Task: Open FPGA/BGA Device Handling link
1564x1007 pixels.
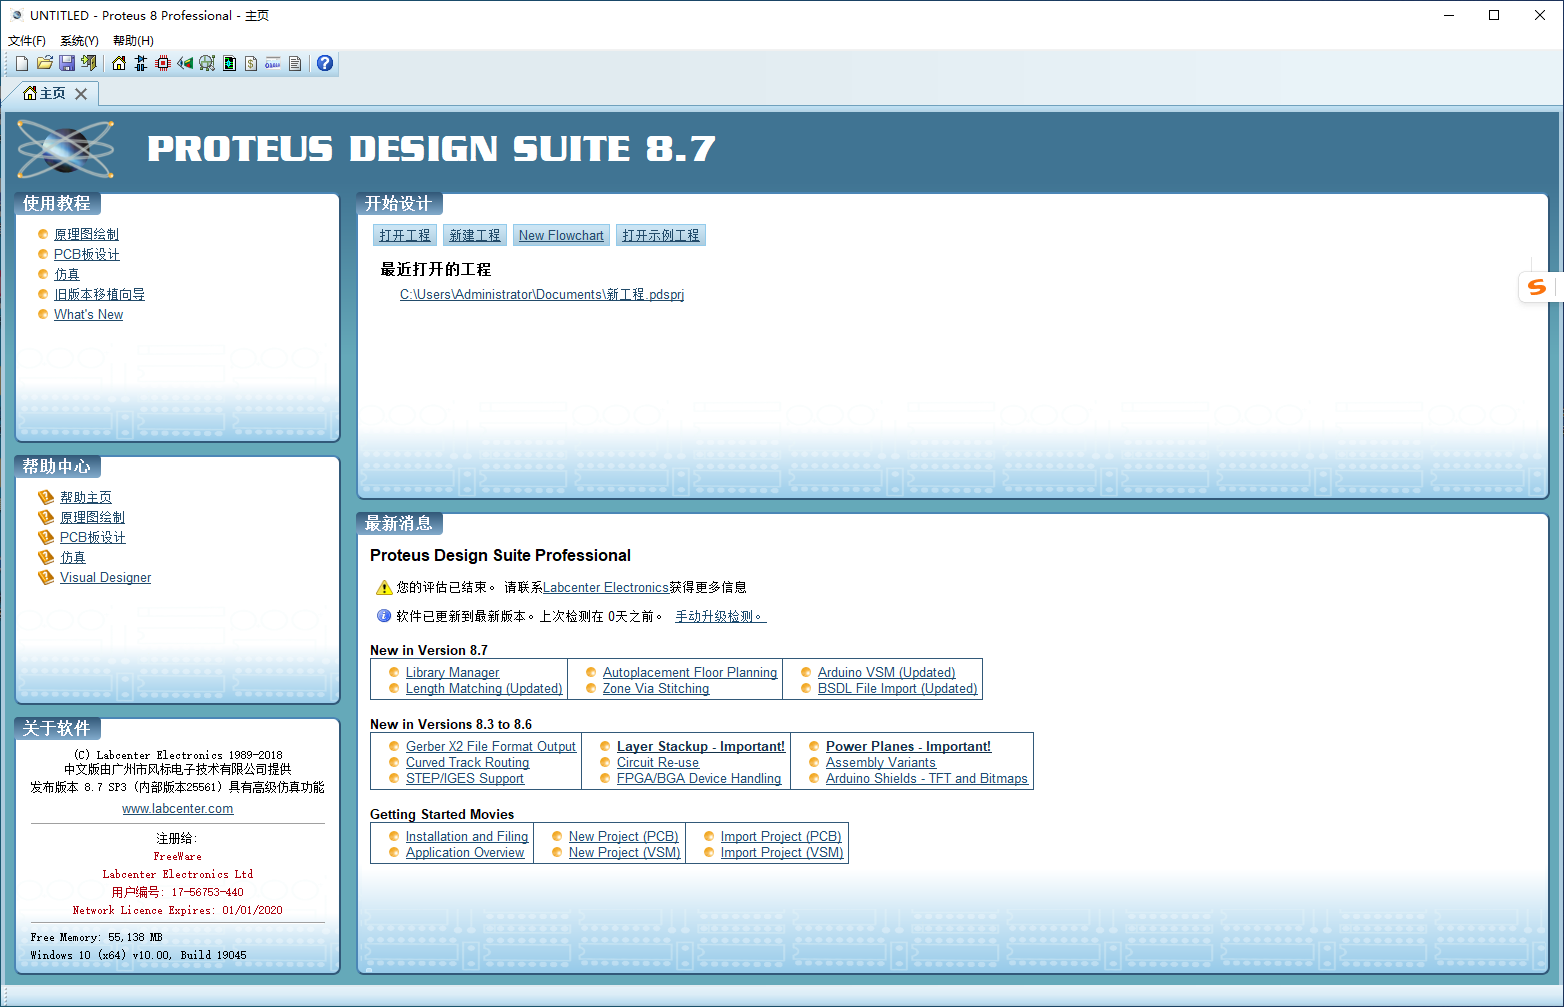Action: [699, 779]
